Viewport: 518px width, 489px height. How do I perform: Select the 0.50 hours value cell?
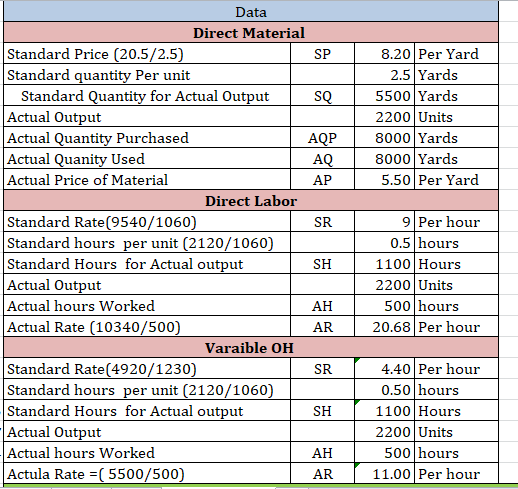[385, 390]
